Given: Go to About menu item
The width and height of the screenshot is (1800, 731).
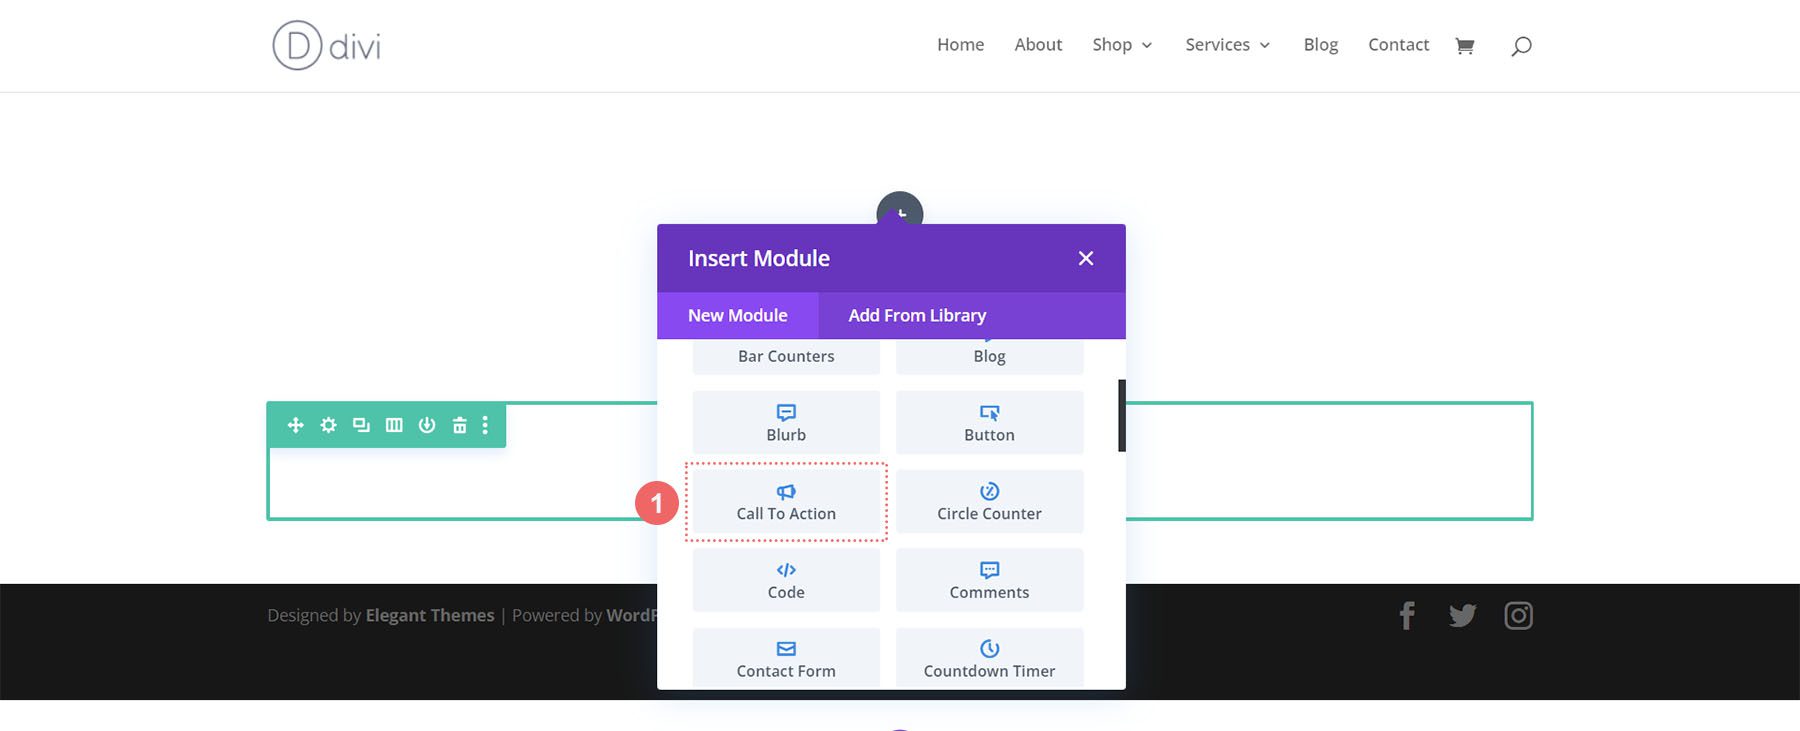Looking at the screenshot, I should [x=1038, y=45].
